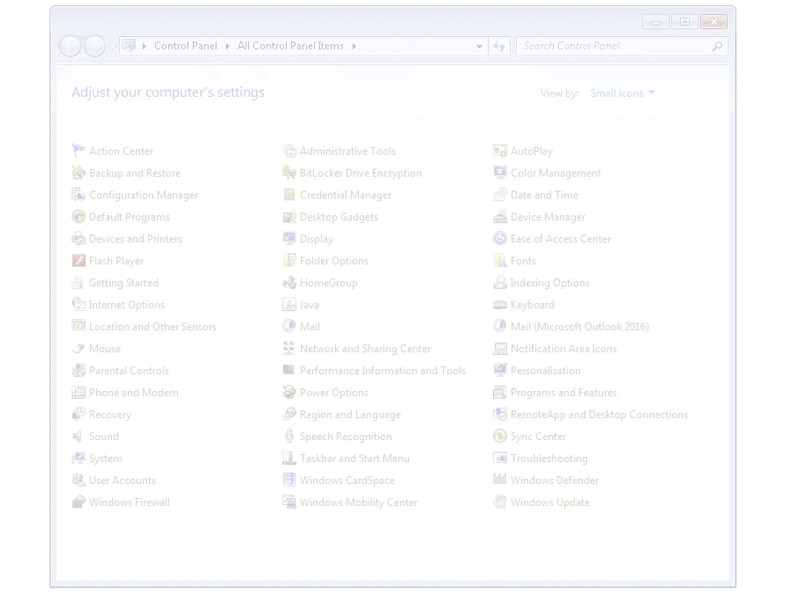Open the Windows CardSpace link
The height and width of the screenshot is (600, 800).
[347, 480]
